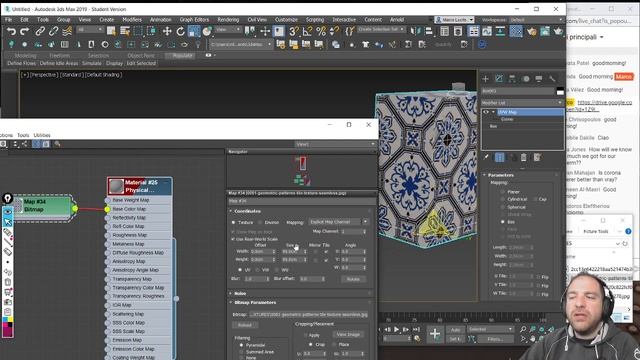Select the Texture radio button in Coordinates
The image size is (640, 360).
coord(233,222)
